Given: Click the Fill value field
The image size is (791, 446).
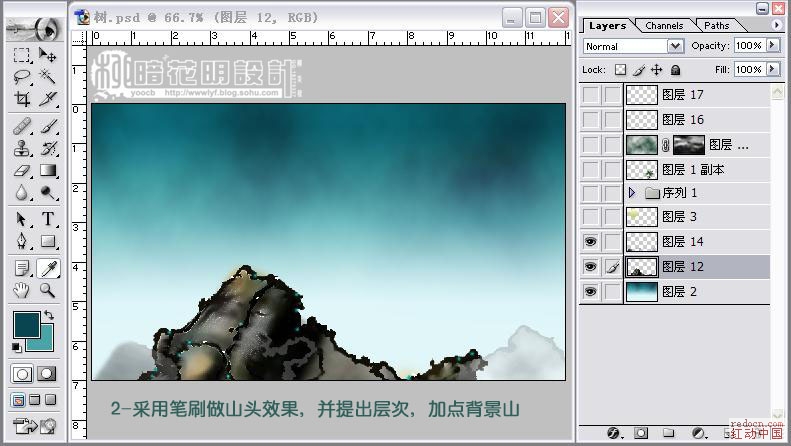Looking at the screenshot, I should tap(750, 69).
